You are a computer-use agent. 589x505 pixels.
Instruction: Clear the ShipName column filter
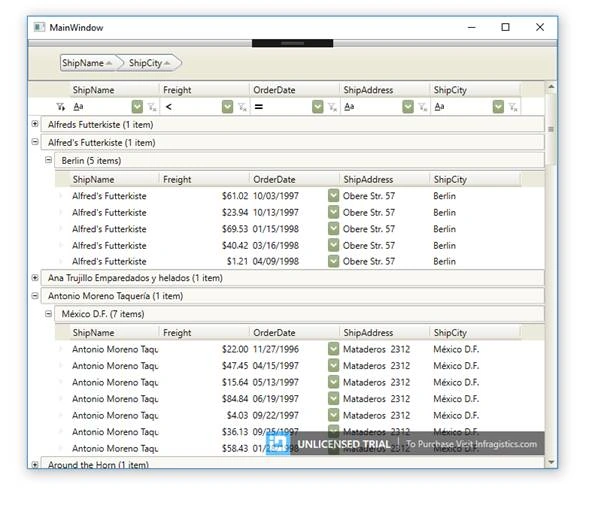click(152, 107)
